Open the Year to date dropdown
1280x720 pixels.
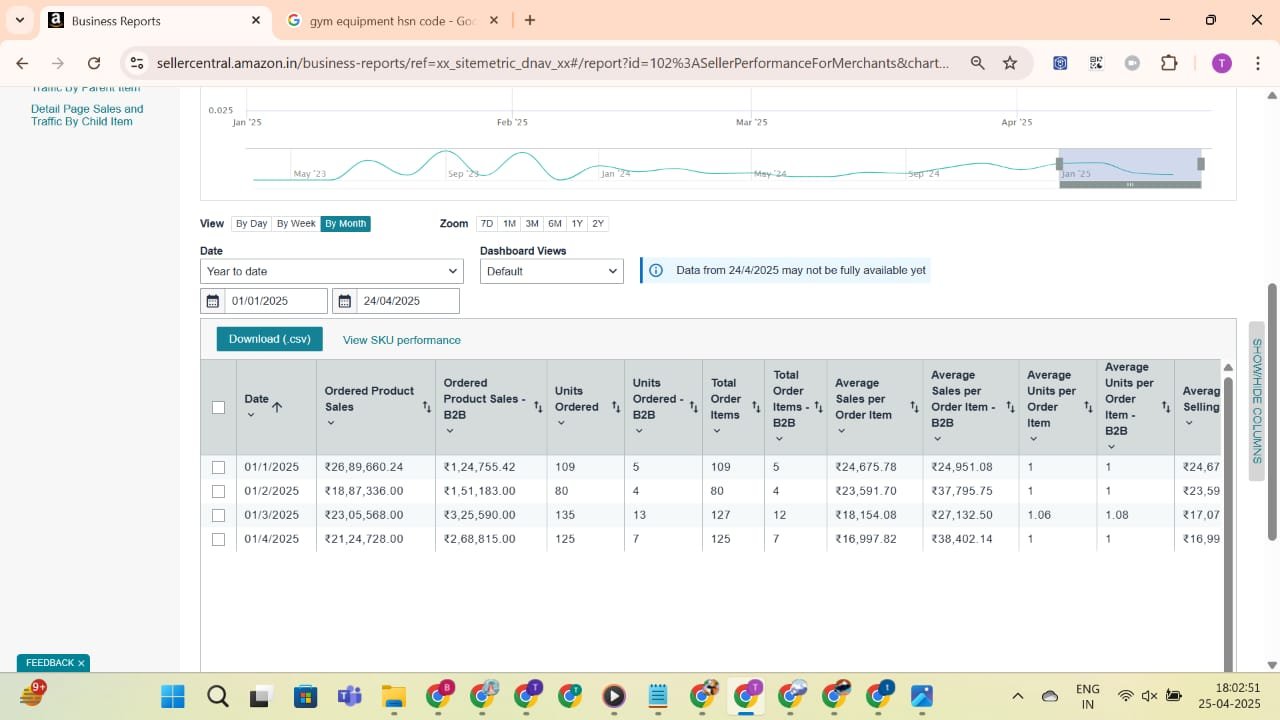point(331,271)
